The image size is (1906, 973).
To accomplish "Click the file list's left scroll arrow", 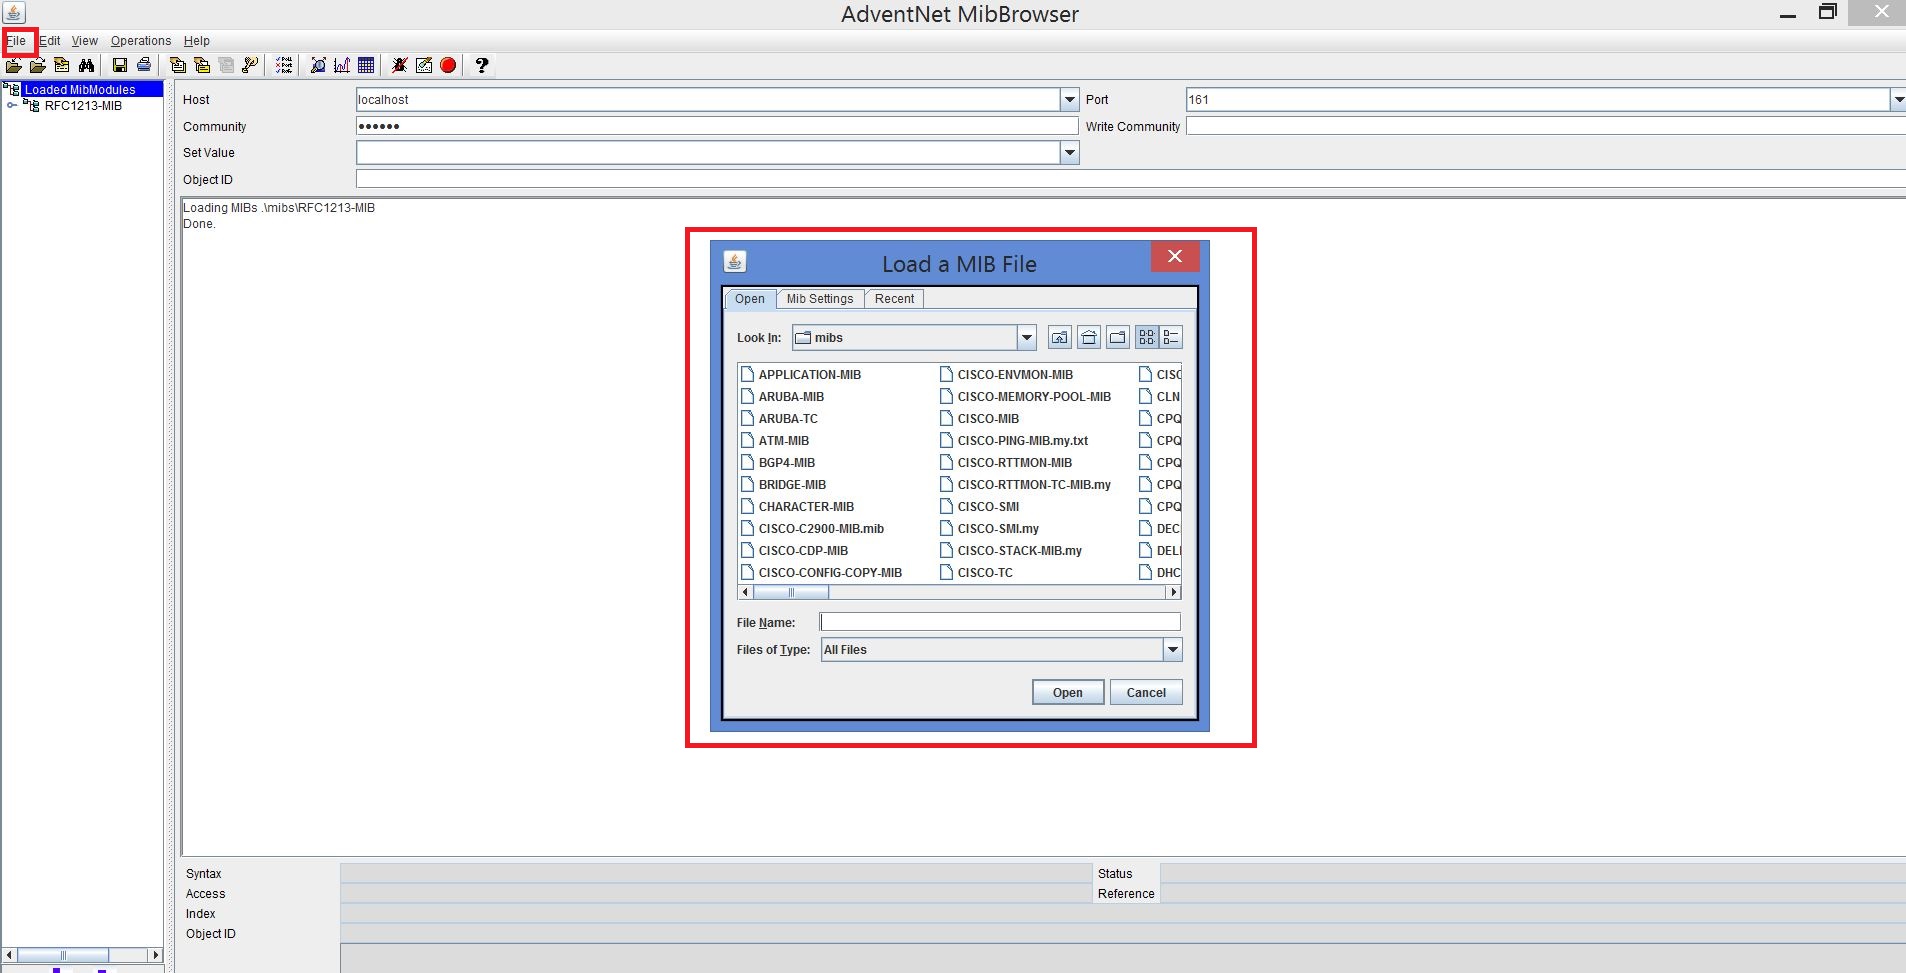I will 745,592.
